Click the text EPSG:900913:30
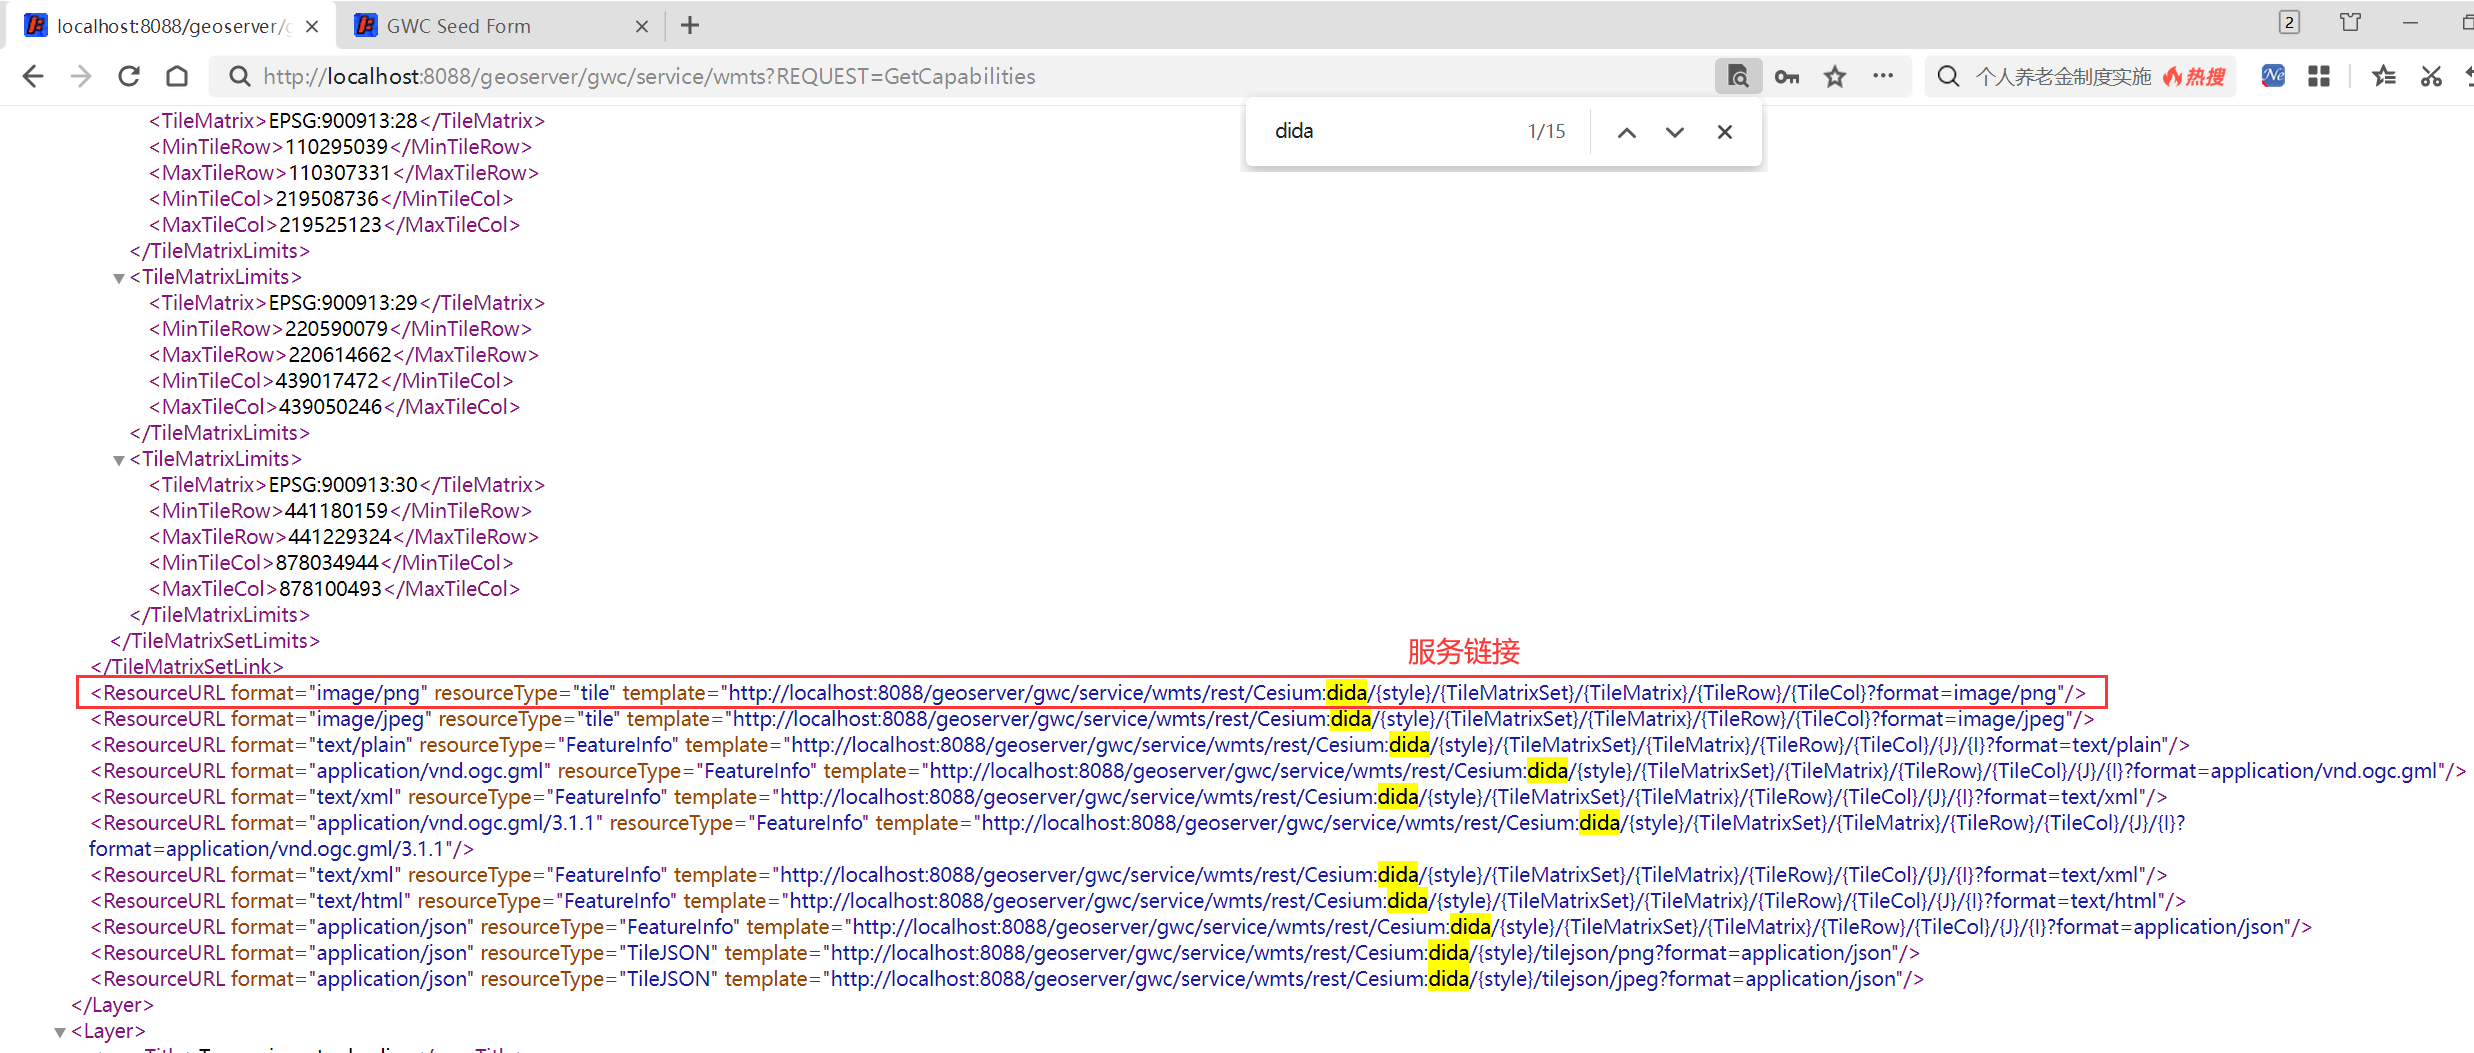 (343, 485)
